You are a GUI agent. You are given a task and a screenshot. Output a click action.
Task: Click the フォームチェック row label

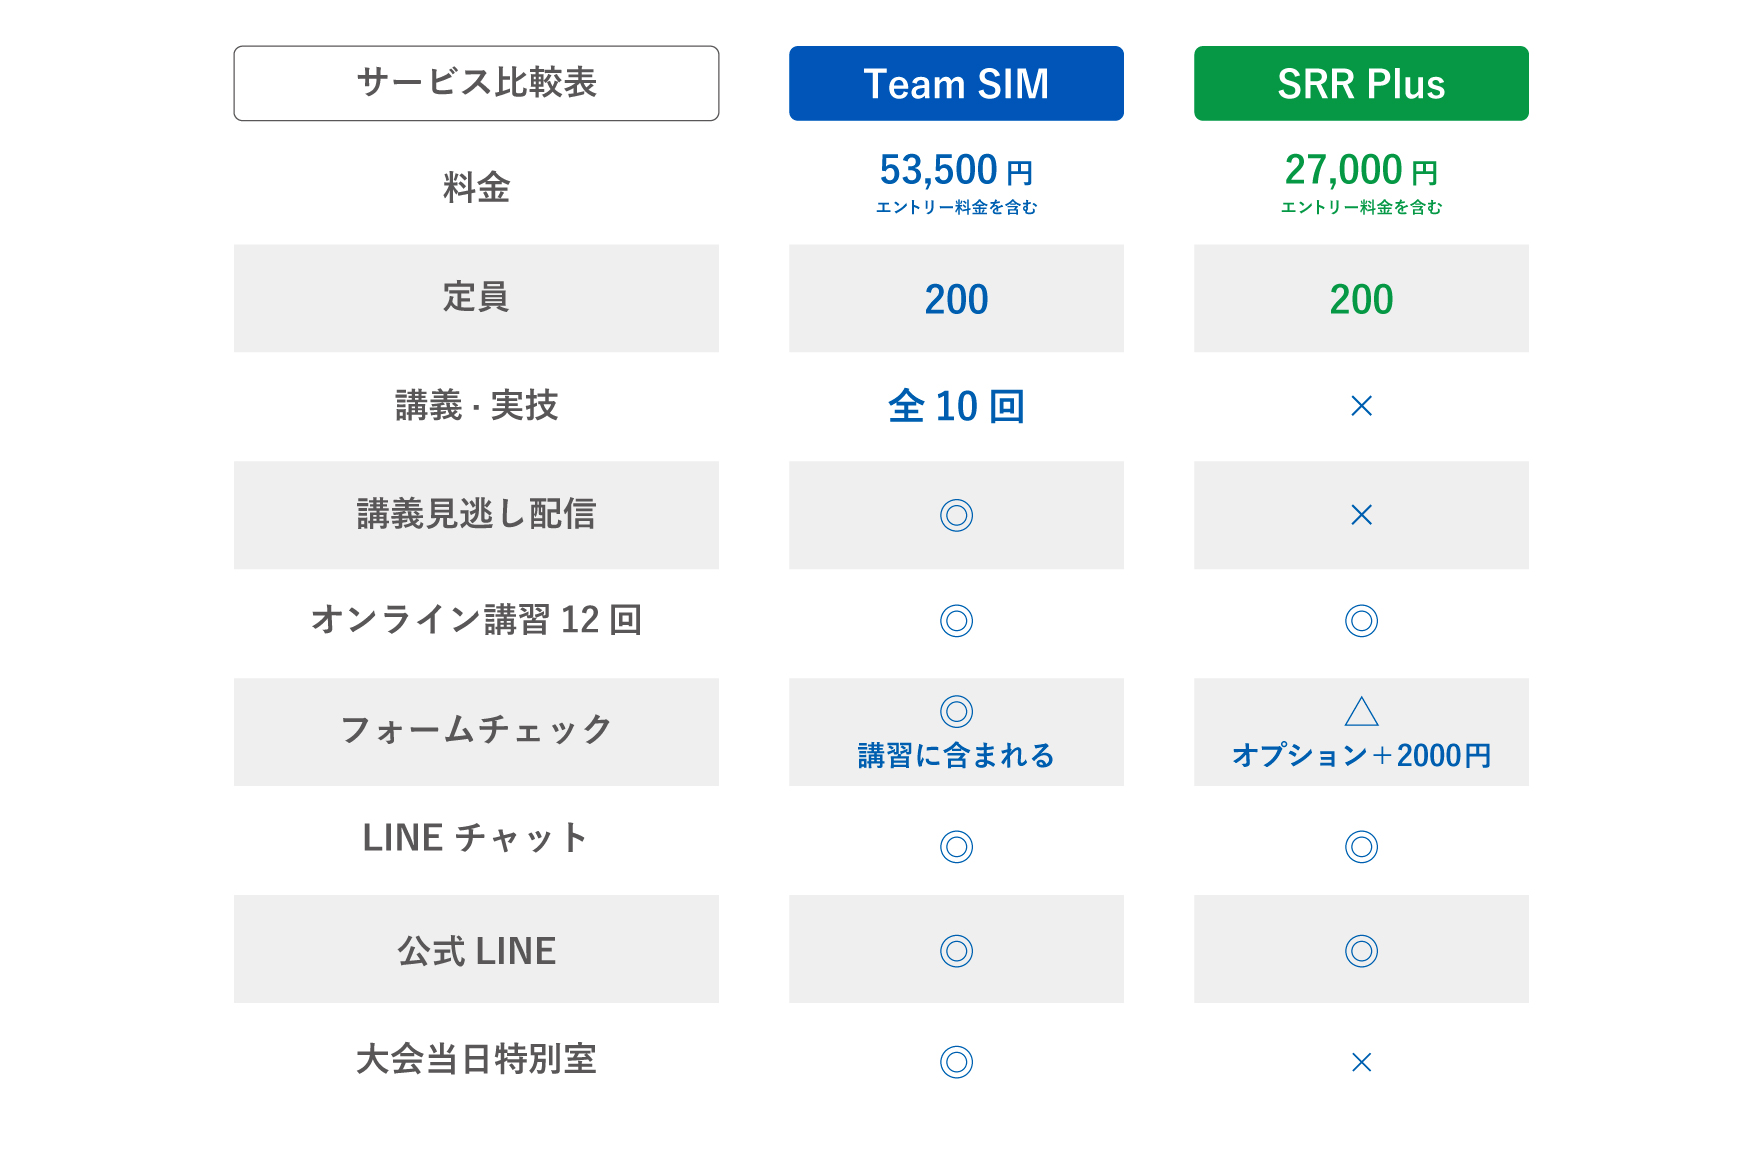coord(476,731)
